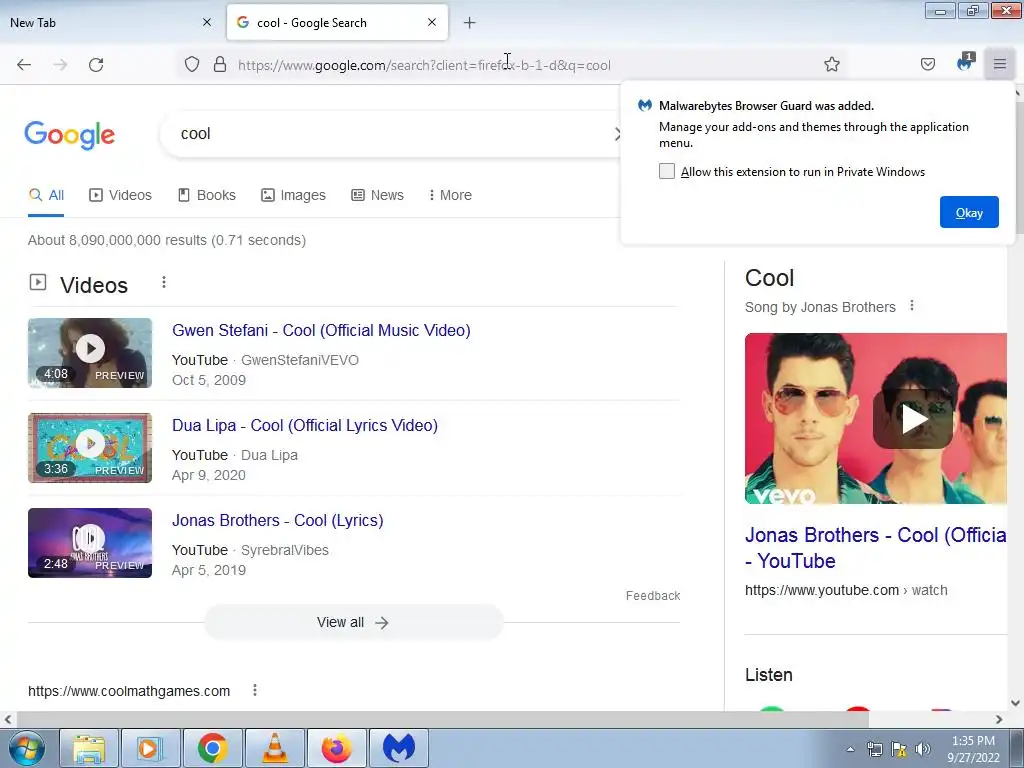This screenshot has height=768, width=1024.
Task: Click horizontal scrollbar left arrow
Action: tap(8, 719)
